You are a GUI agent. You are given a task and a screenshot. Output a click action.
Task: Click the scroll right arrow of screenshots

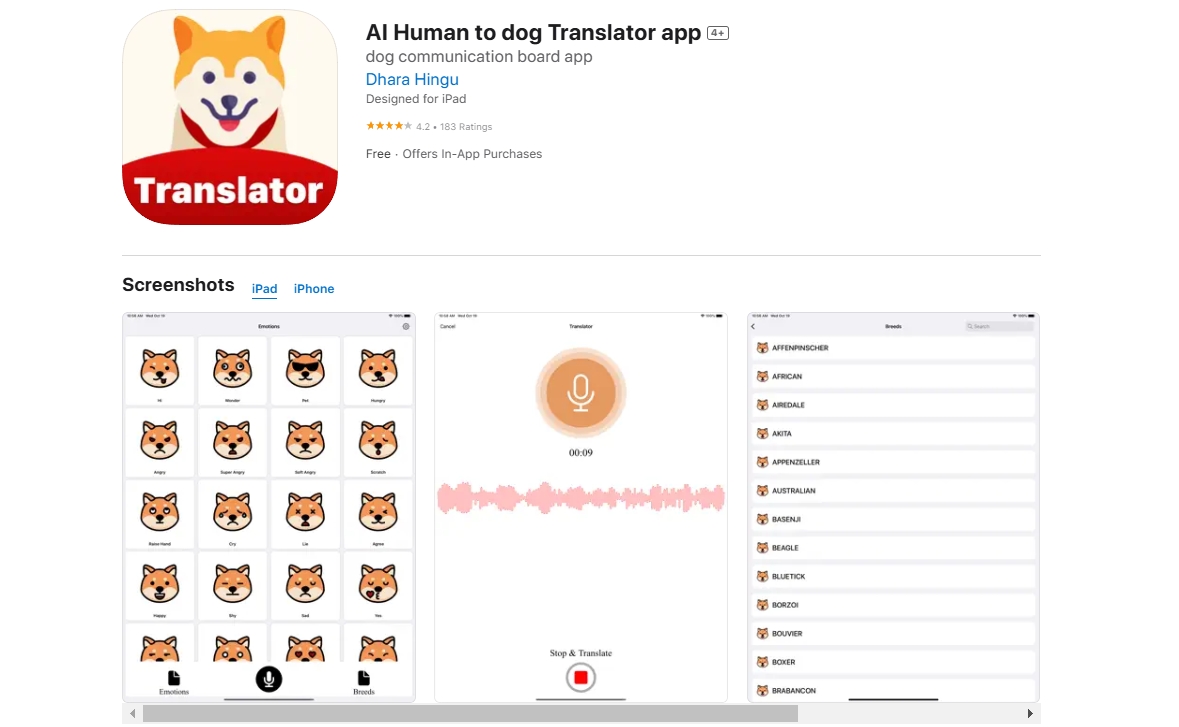pos(1030,713)
